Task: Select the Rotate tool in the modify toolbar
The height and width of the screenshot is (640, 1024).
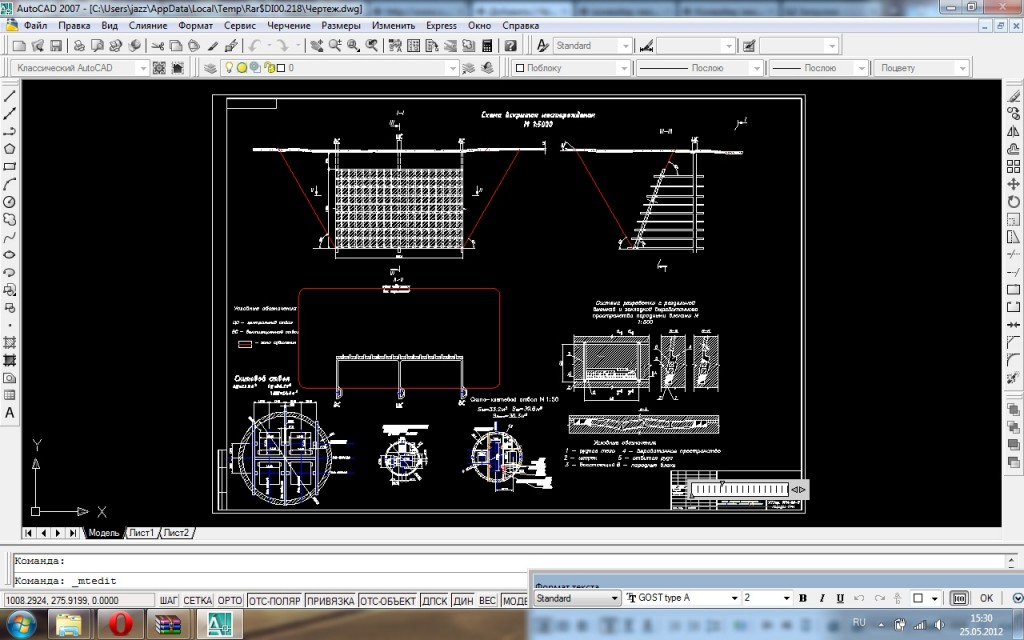Action: click(x=1013, y=202)
